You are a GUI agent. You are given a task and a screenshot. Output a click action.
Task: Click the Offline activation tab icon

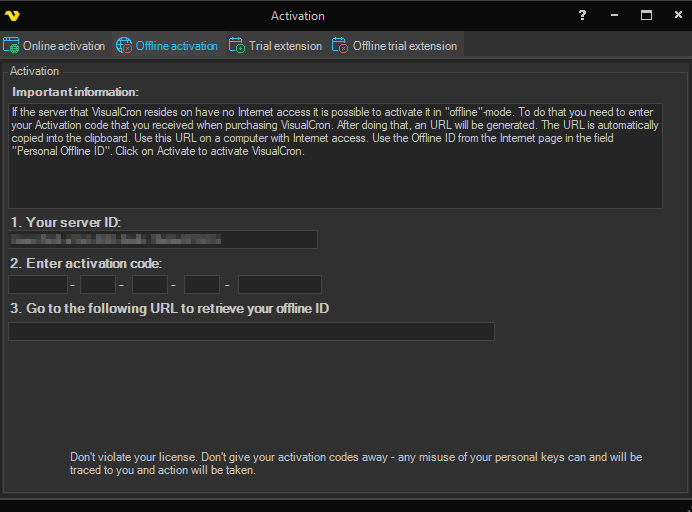coord(124,46)
